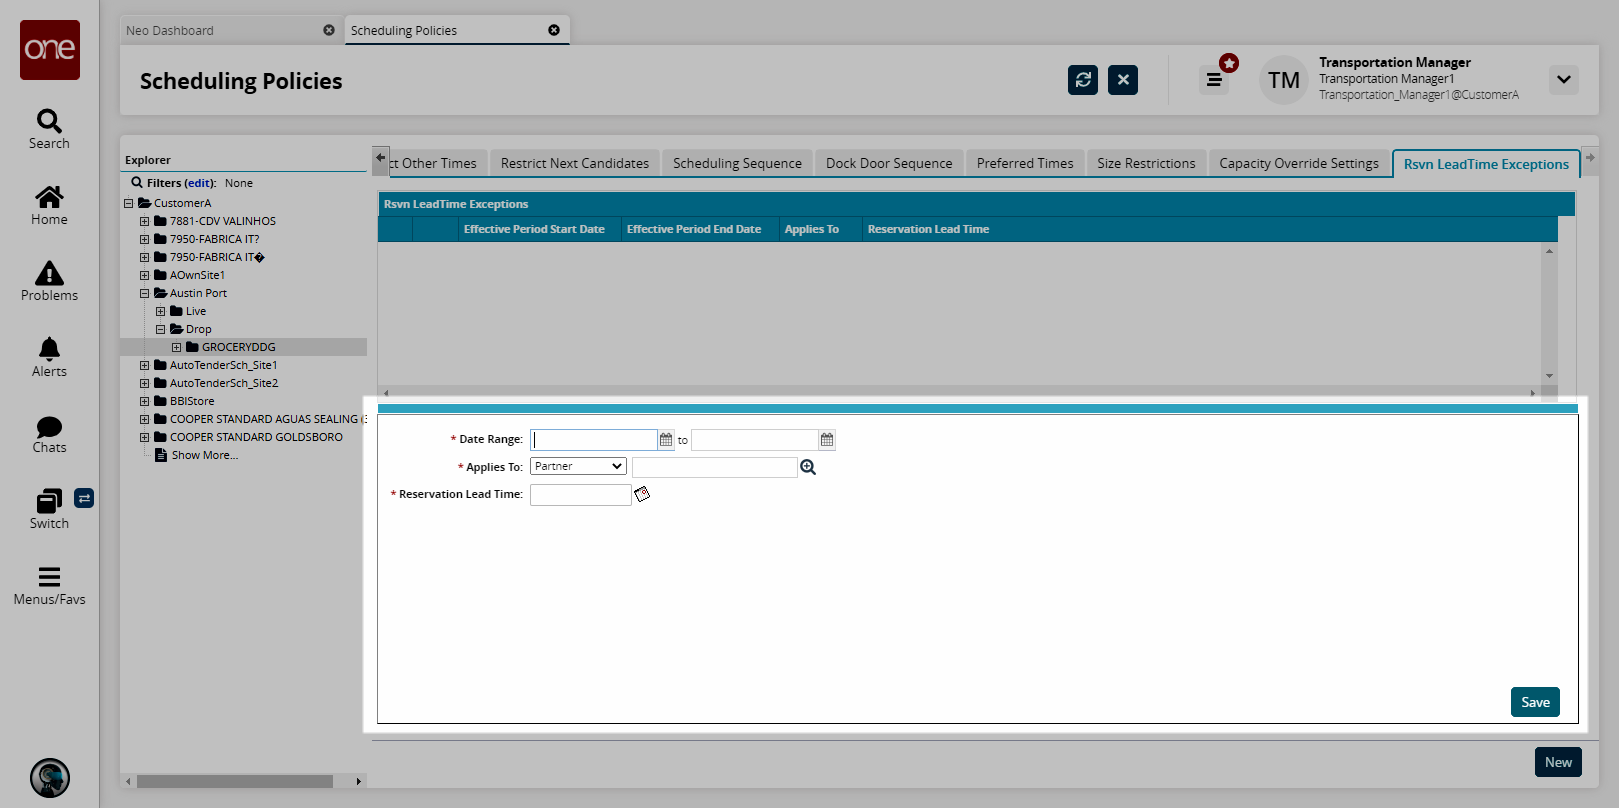
Task: Click the Date Range end date field
Action: tap(754, 440)
